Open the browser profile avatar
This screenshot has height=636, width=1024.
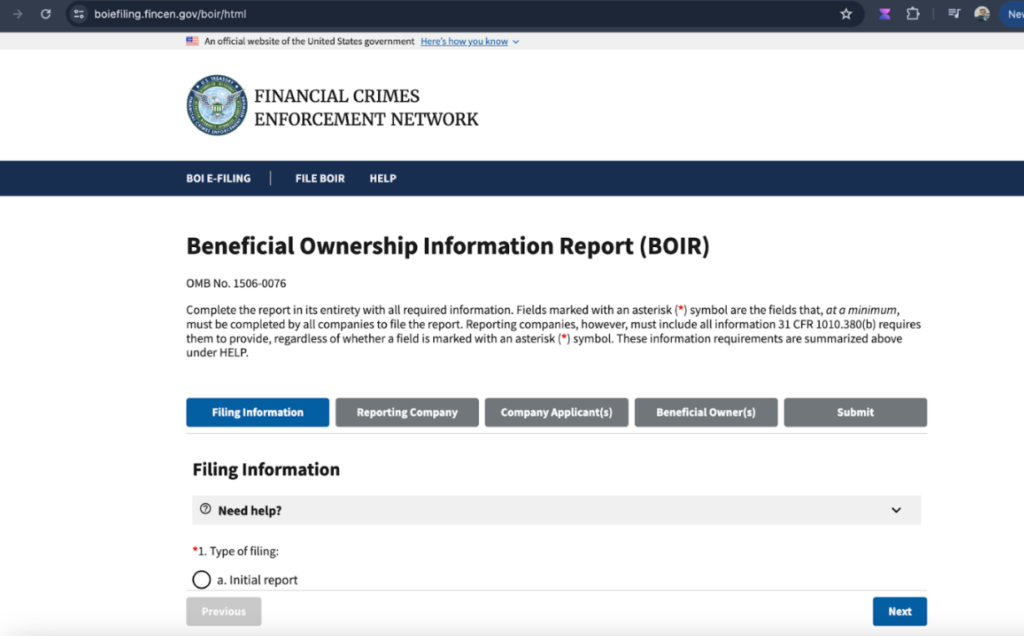click(982, 14)
